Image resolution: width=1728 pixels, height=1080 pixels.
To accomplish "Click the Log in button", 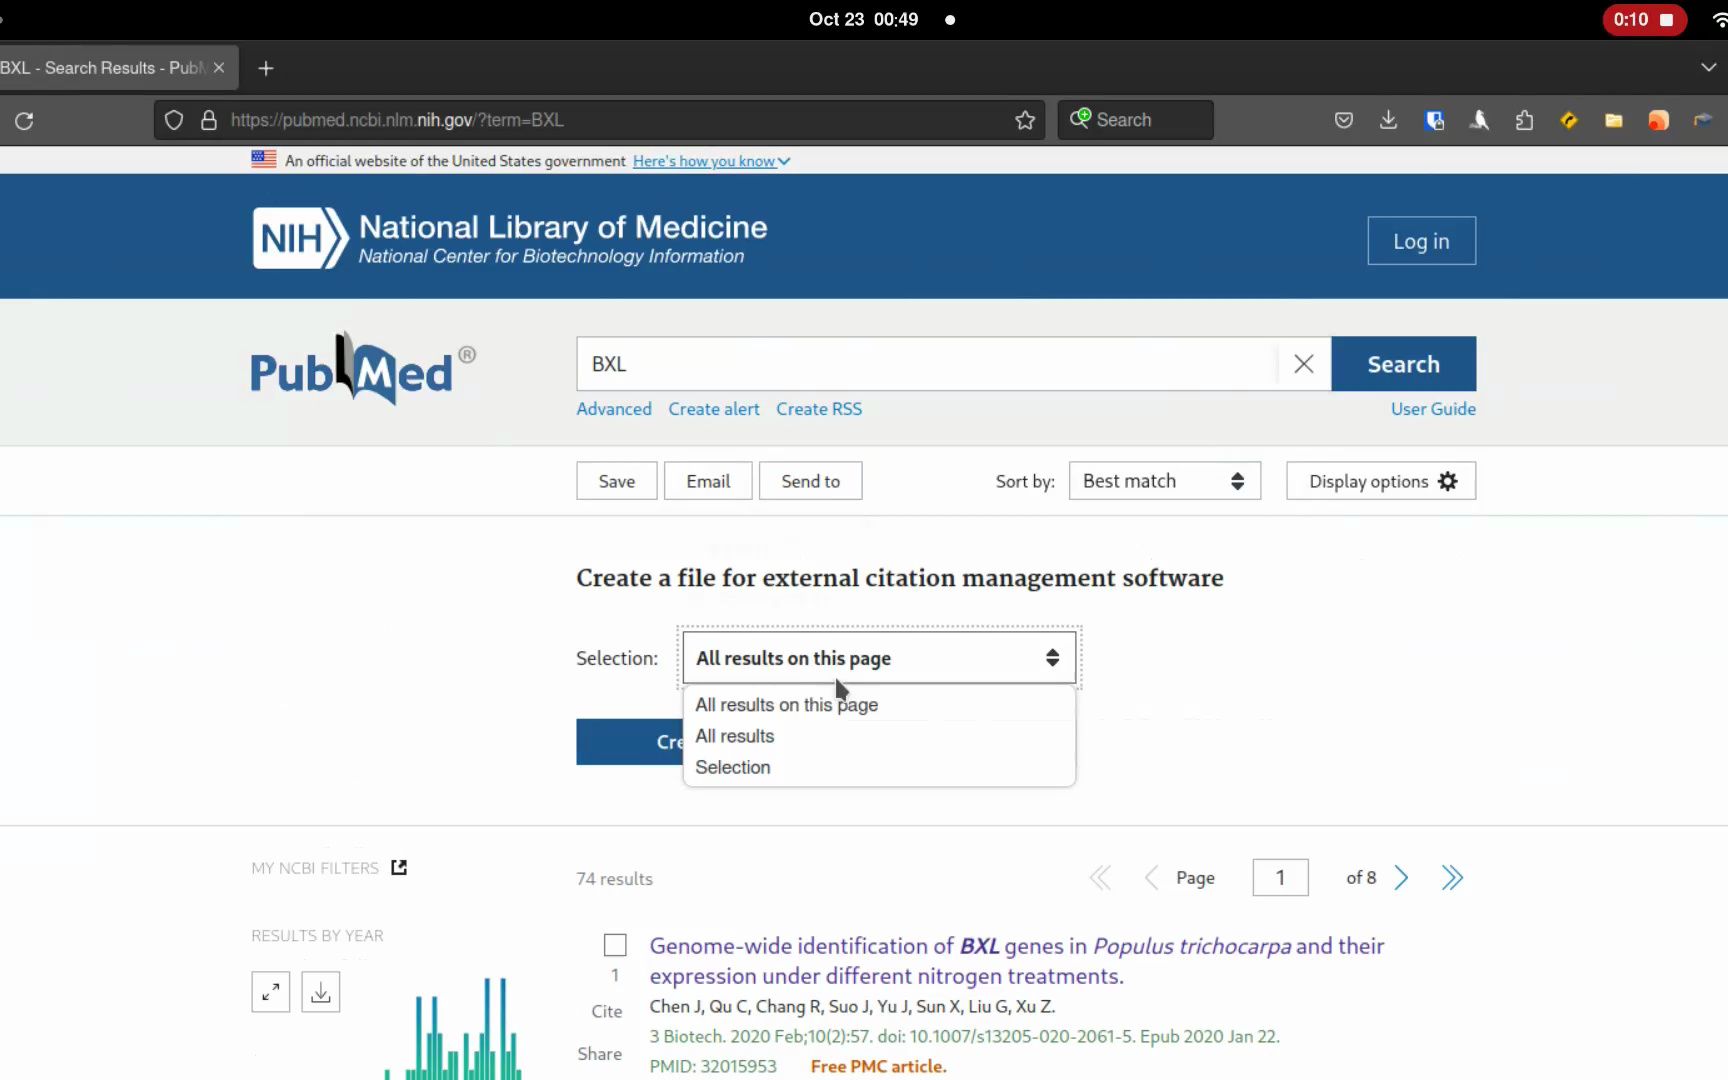I will [1421, 241].
